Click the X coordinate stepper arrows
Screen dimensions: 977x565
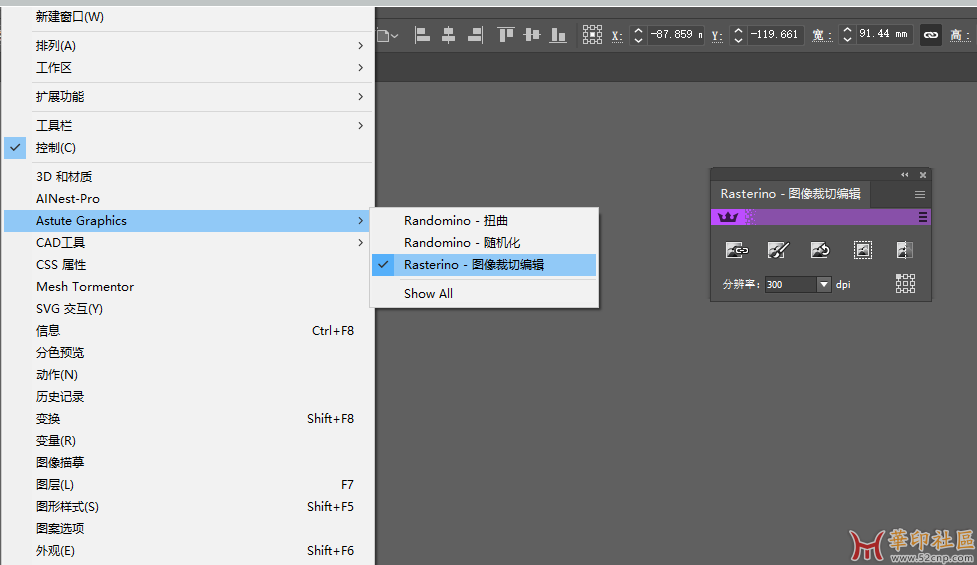638,35
